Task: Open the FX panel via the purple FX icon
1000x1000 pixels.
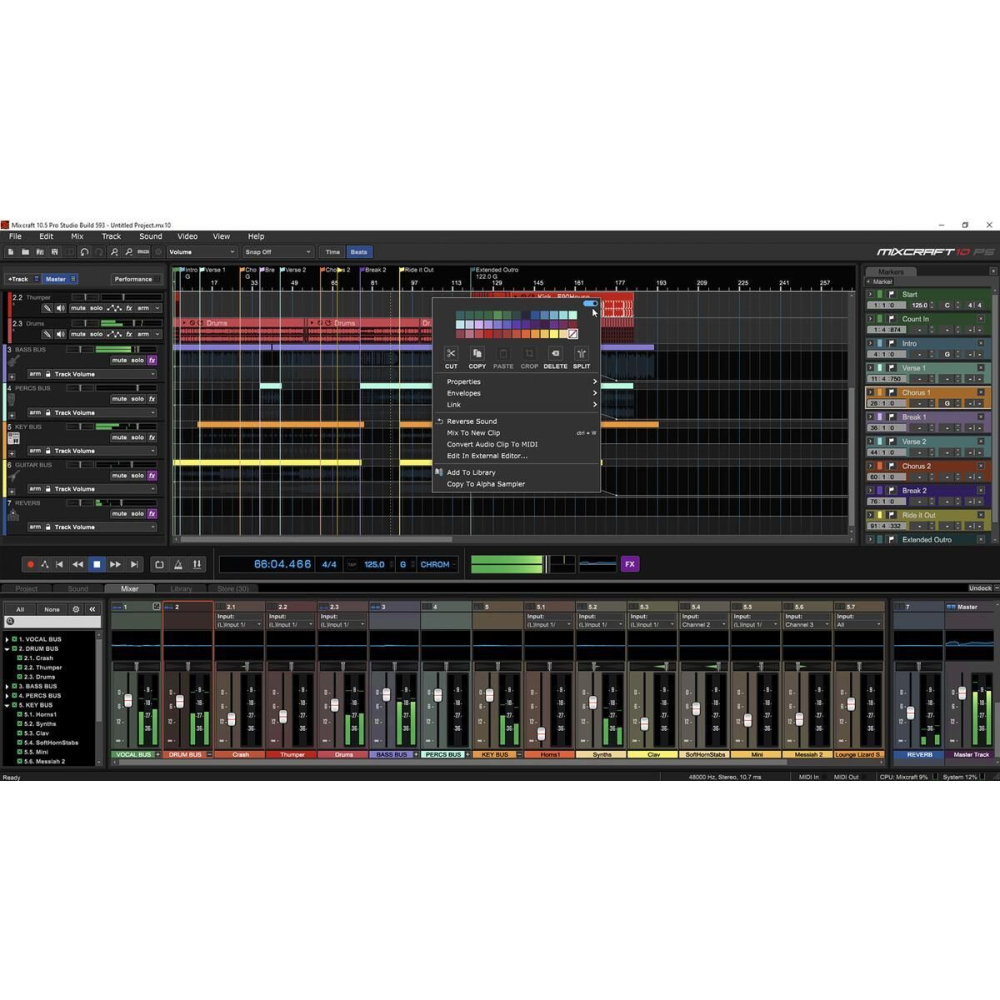Action: click(631, 564)
